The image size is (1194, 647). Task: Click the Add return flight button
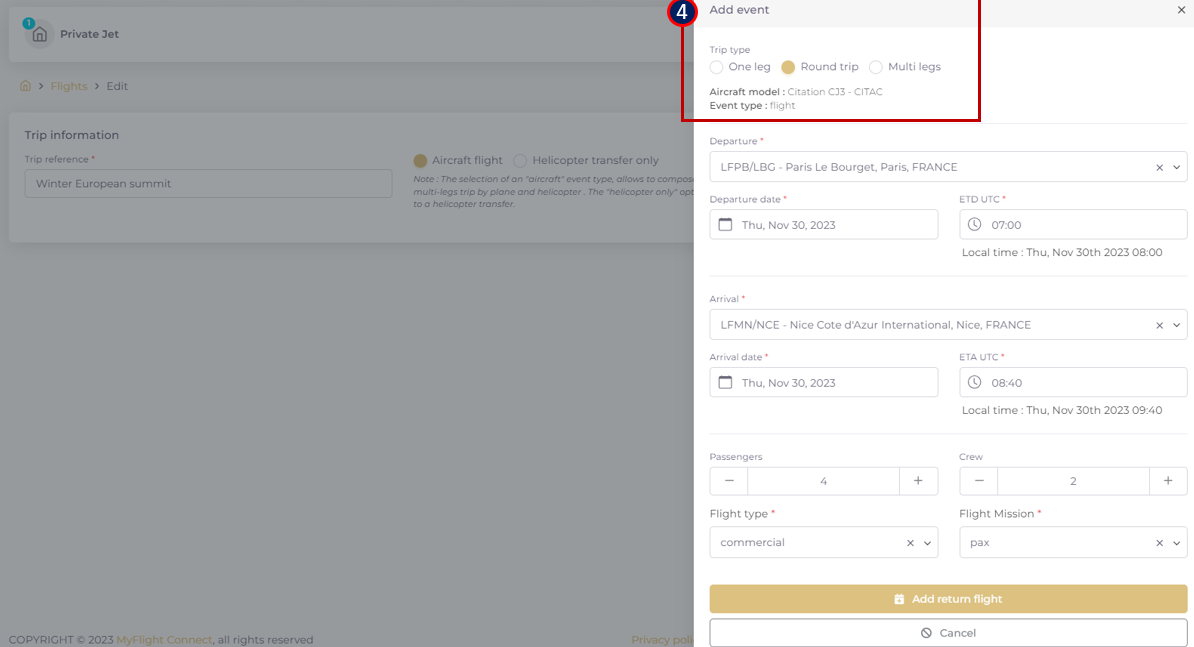point(948,599)
